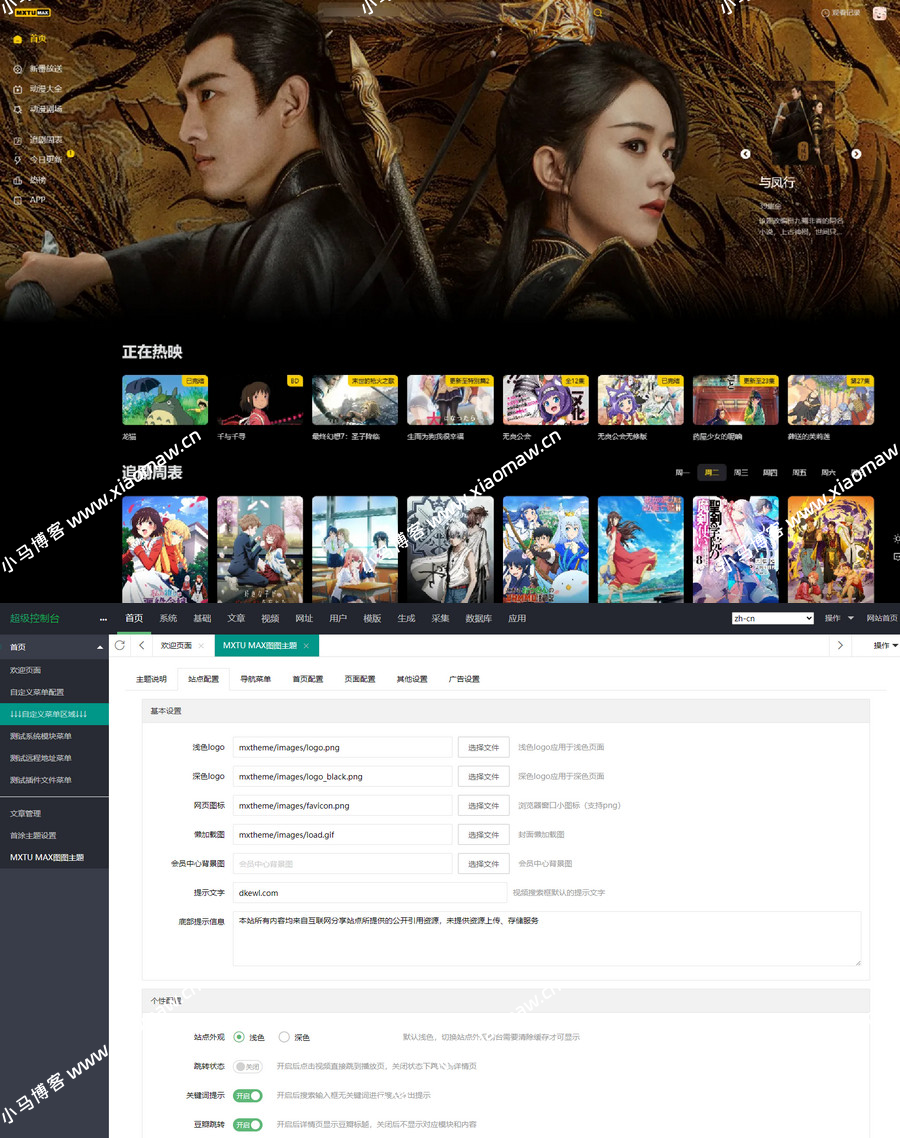Go to previous banner slide arrow

[745, 154]
